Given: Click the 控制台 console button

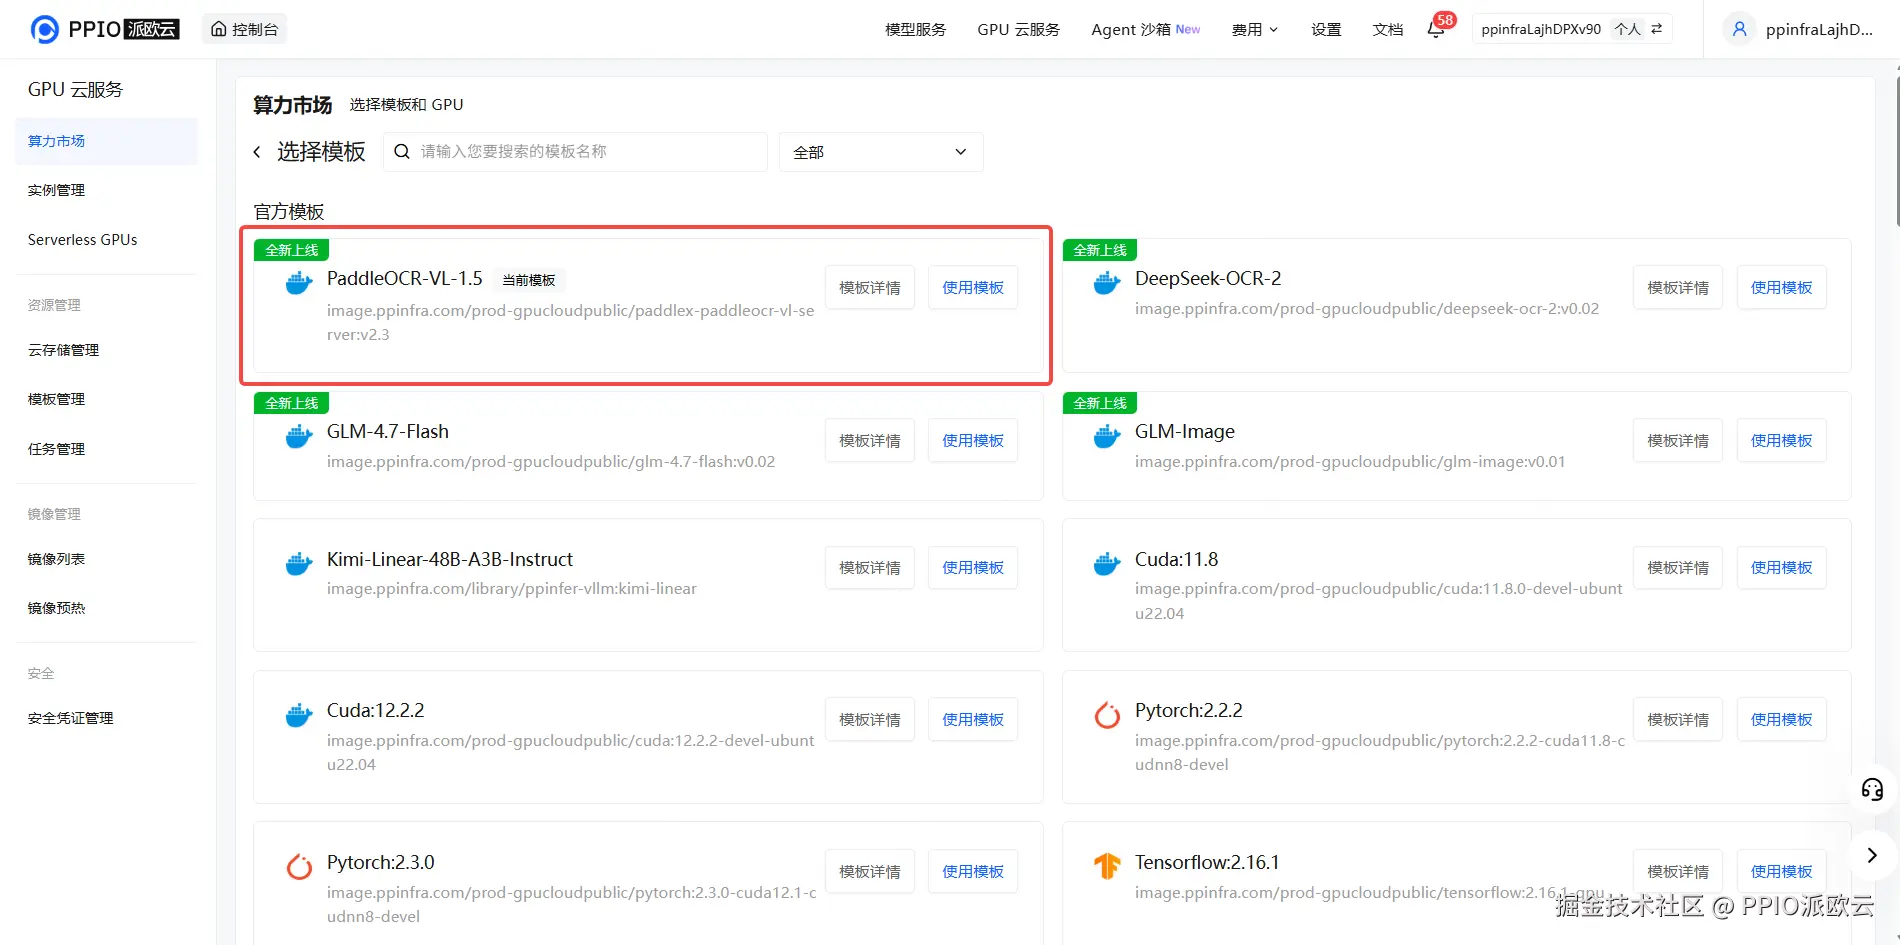Looking at the screenshot, I should click(244, 29).
